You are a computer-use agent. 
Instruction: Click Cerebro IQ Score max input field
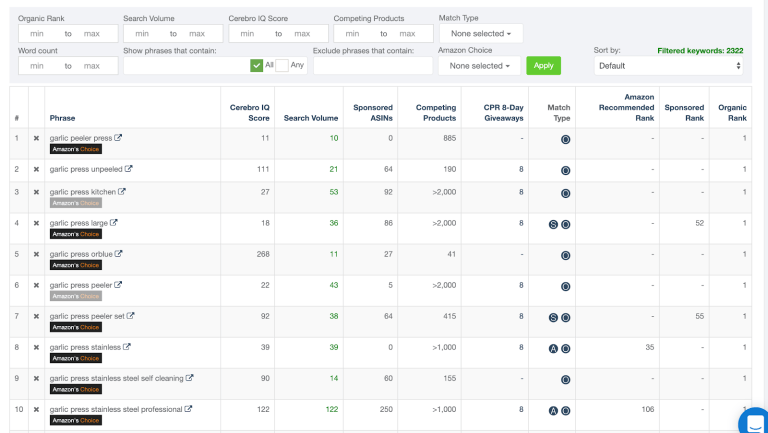tap(304, 33)
